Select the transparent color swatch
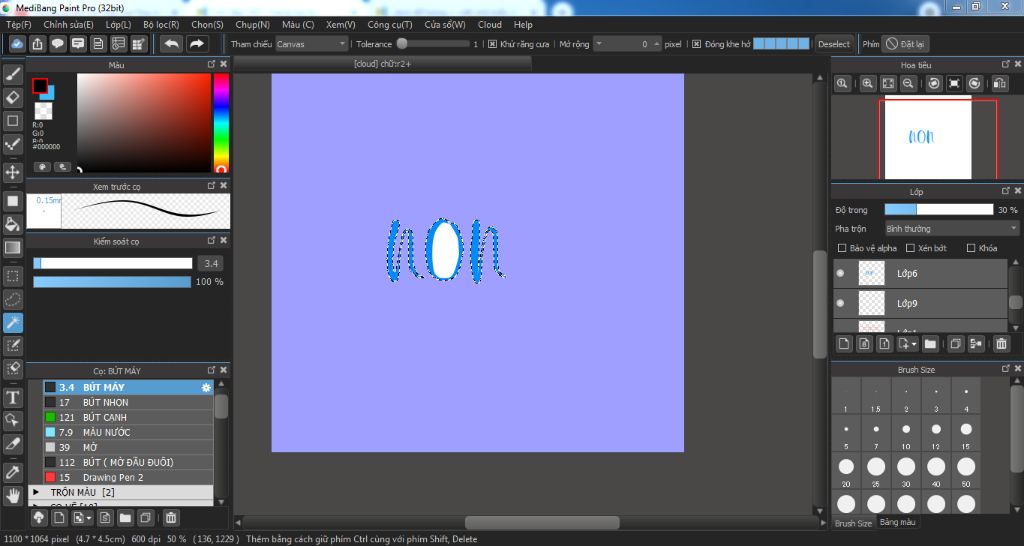Image resolution: width=1024 pixels, height=546 pixels. (x=43, y=111)
